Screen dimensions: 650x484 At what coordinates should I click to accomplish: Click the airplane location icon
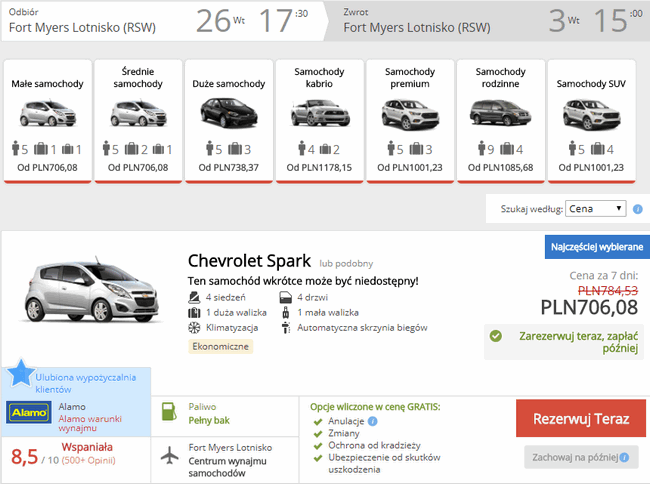pyautogui.click(x=170, y=456)
